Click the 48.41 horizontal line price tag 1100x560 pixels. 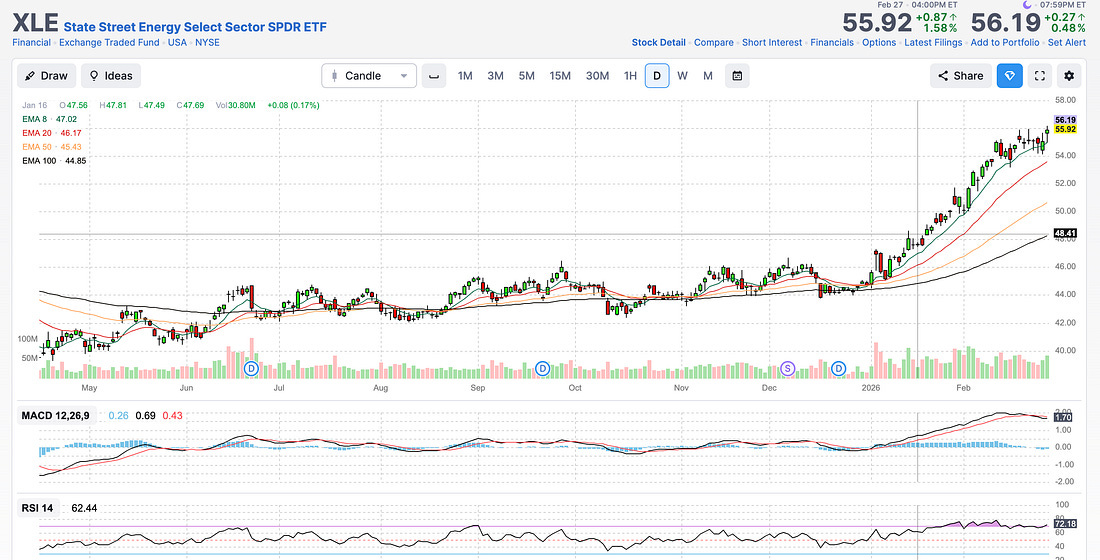click(1065, 233)
